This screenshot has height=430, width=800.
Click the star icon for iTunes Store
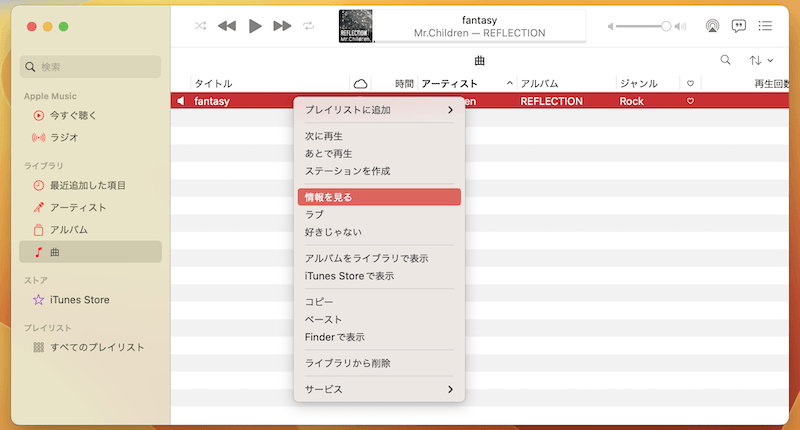click(39, 300)
